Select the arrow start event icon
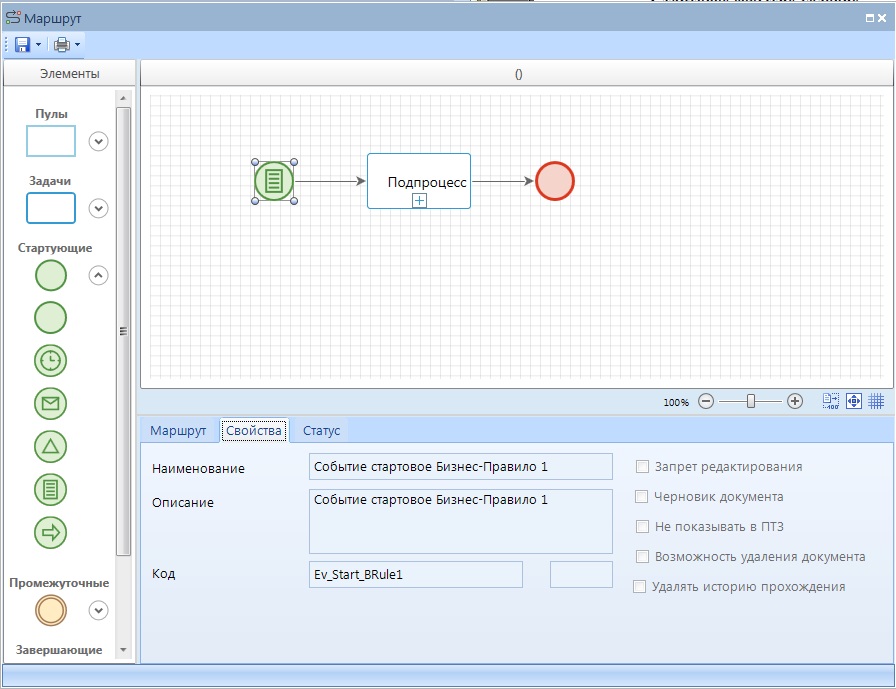 [x=51, y=532]
